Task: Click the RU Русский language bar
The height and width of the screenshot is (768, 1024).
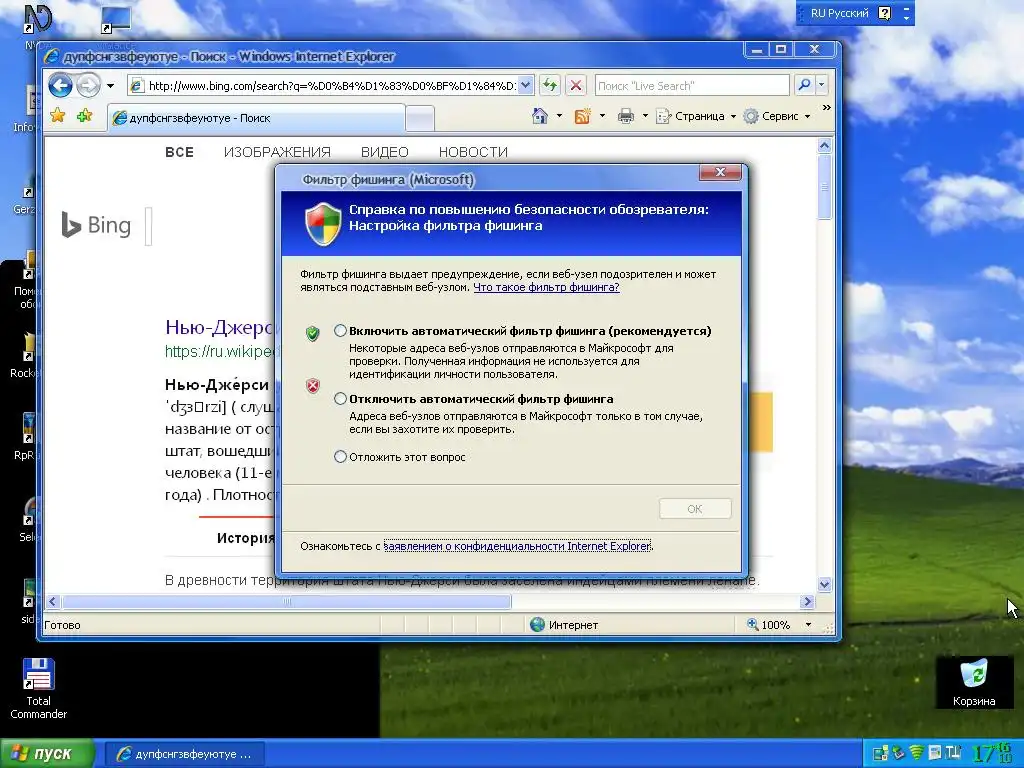Action: point(838,13)
